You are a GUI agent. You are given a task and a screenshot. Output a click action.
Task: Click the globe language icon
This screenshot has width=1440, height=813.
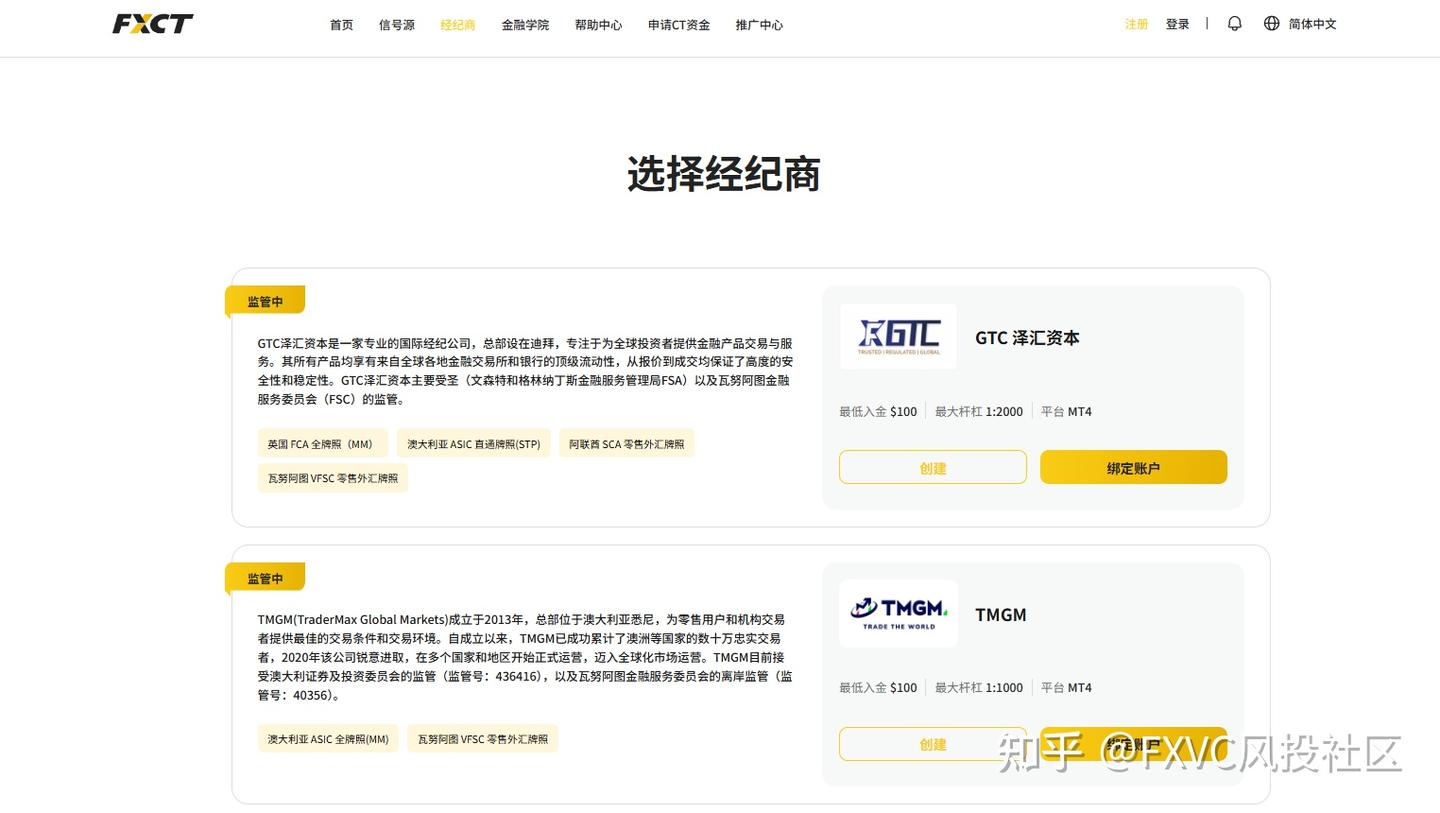(x=1272, y=23)
